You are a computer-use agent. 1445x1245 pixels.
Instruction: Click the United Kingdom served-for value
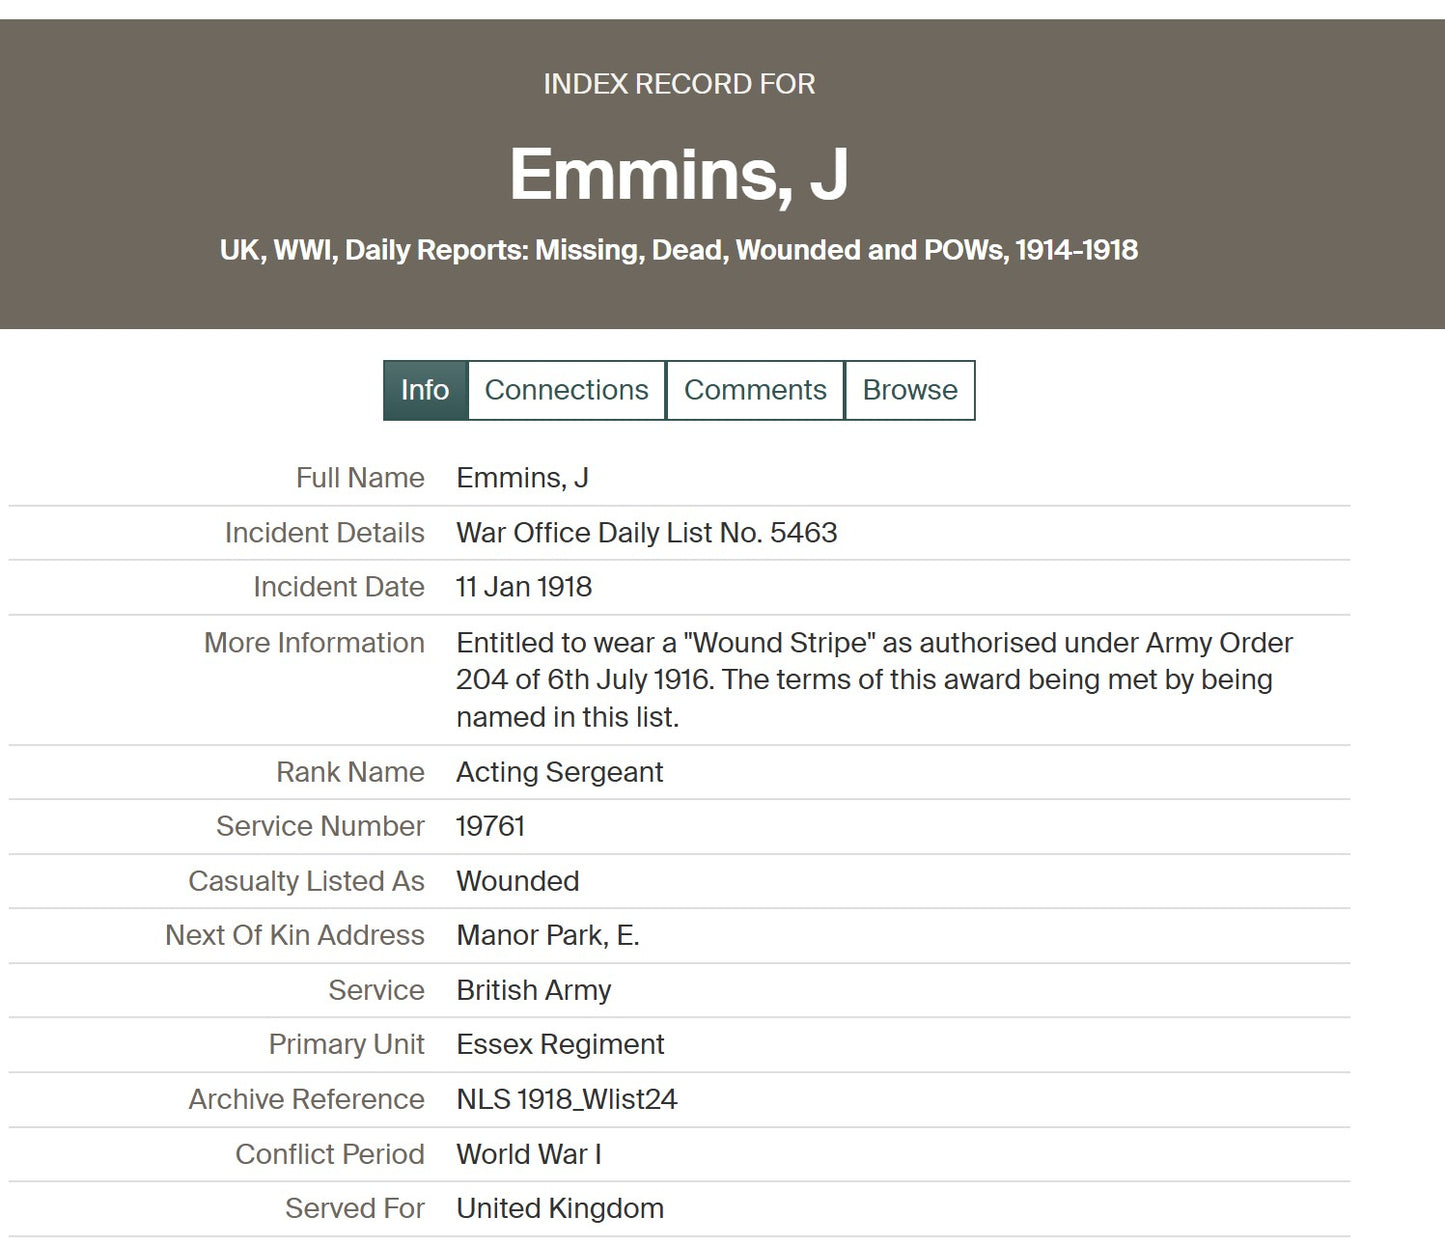559,1208
